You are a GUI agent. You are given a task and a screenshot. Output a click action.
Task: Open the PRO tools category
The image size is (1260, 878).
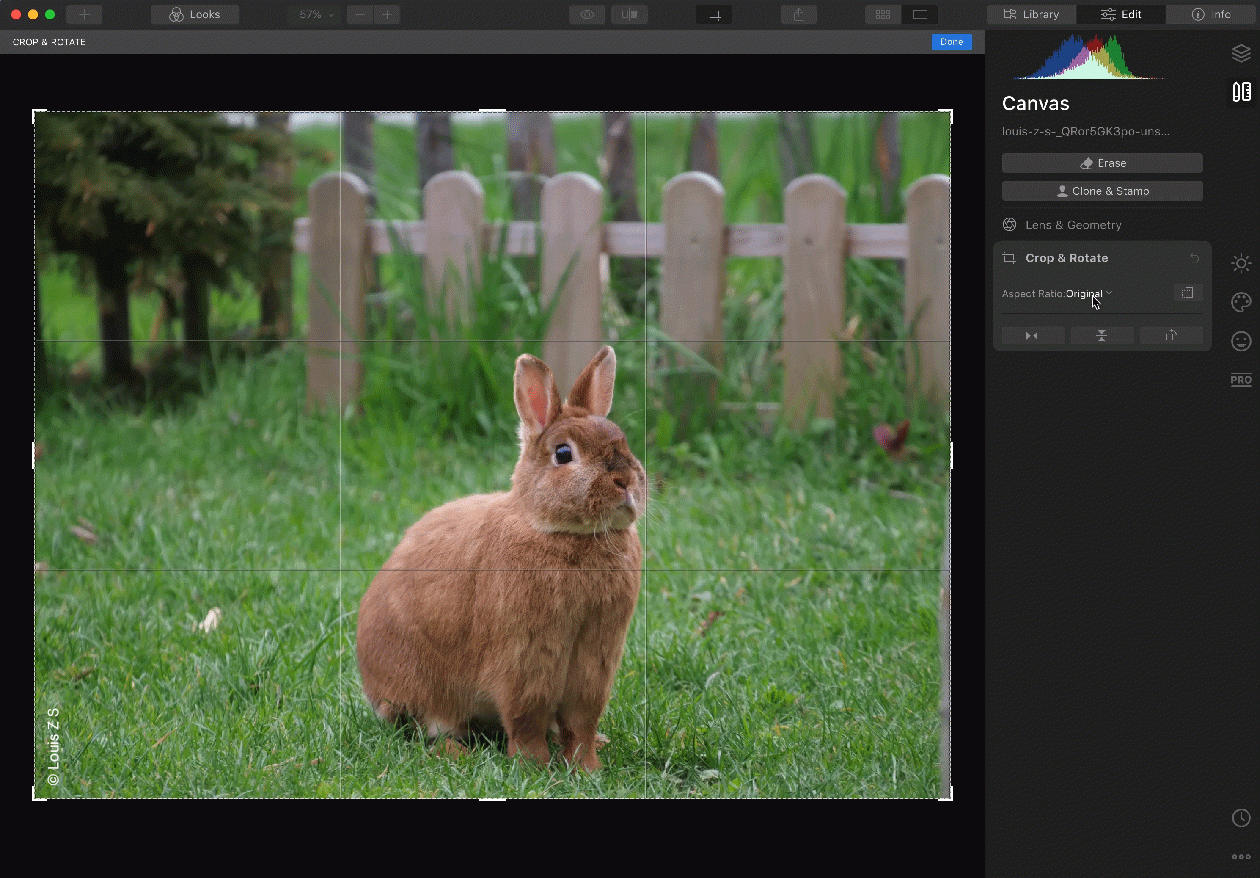(x=1241, y=380)
